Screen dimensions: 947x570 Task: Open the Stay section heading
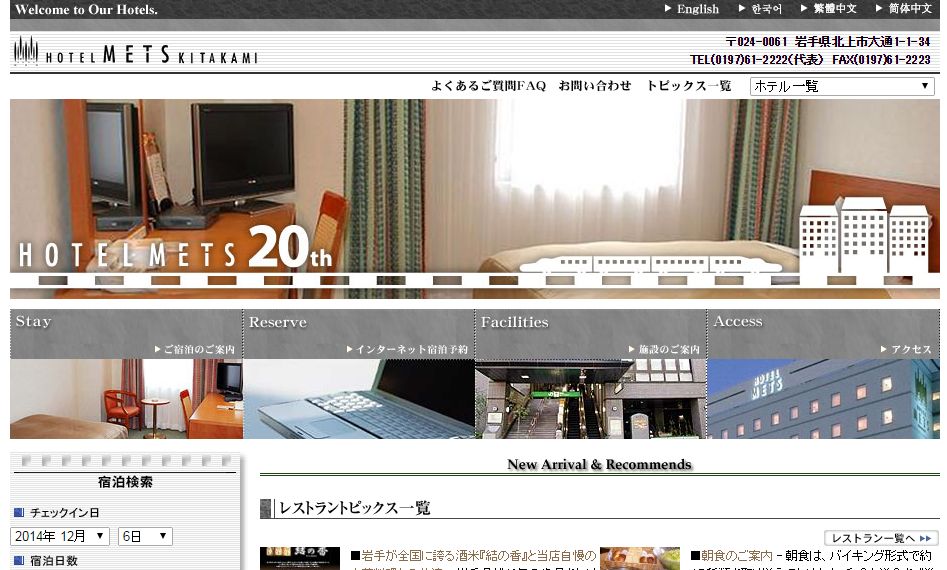34,321
